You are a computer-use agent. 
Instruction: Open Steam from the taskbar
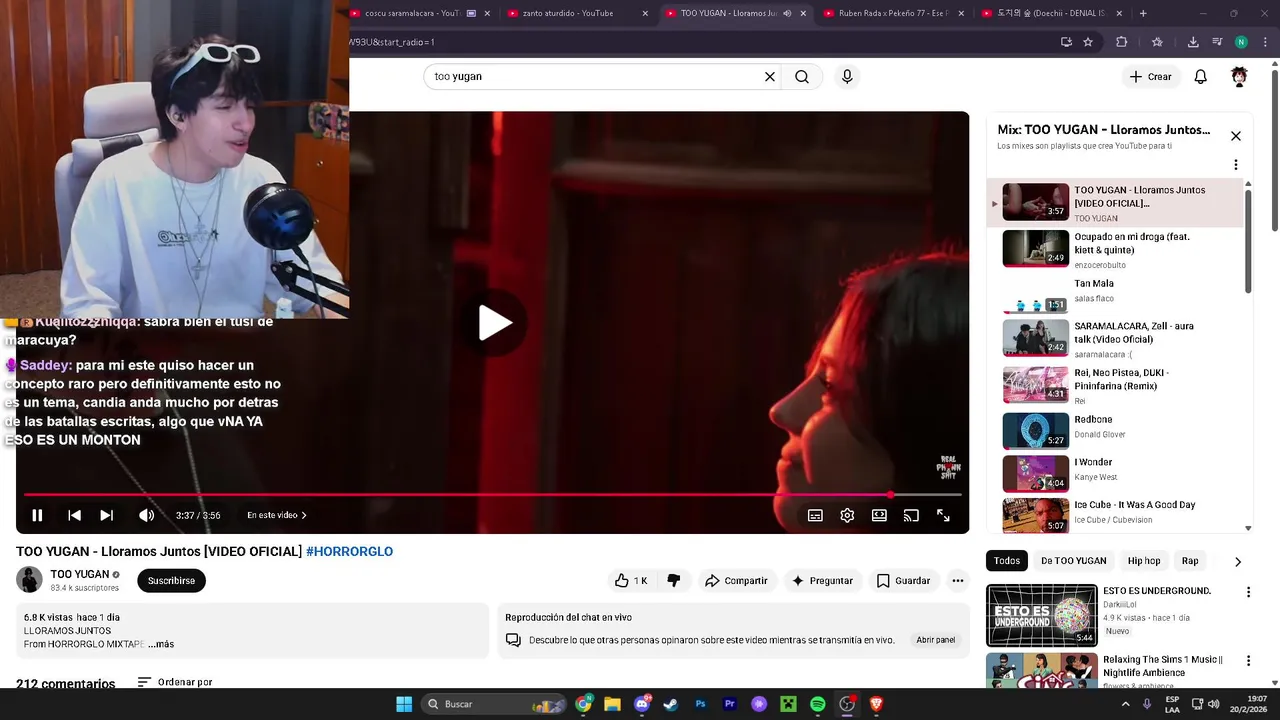[x=671, y=704]
